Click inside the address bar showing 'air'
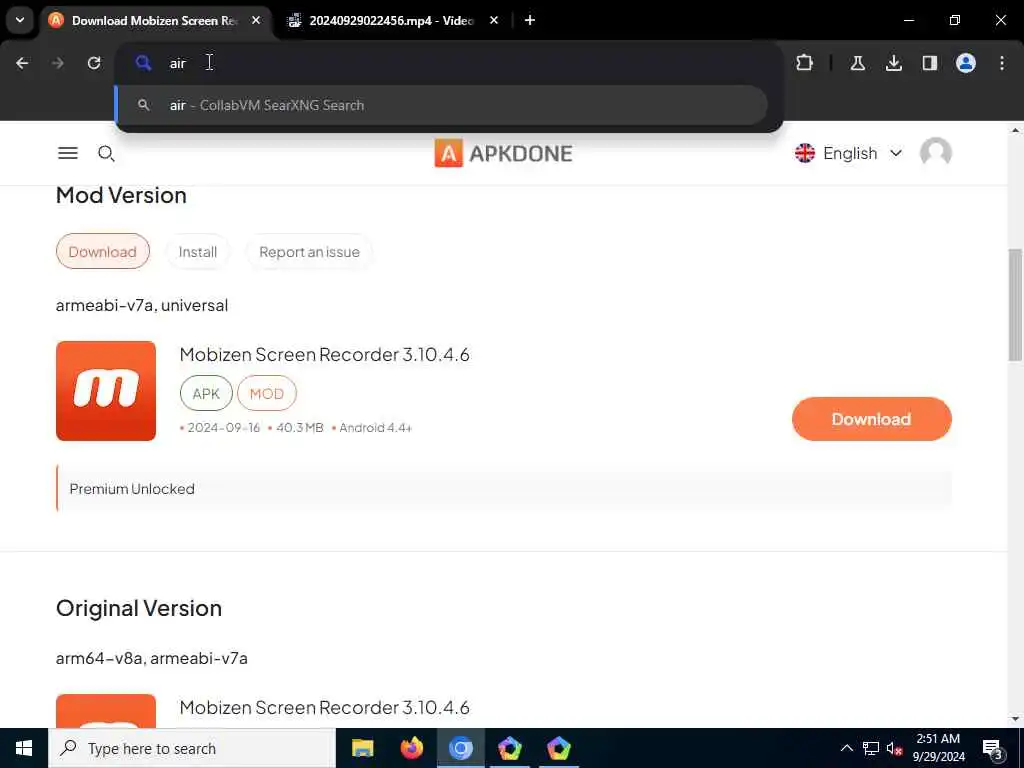This screenshot has height=768, width=1024. [449, 63]
